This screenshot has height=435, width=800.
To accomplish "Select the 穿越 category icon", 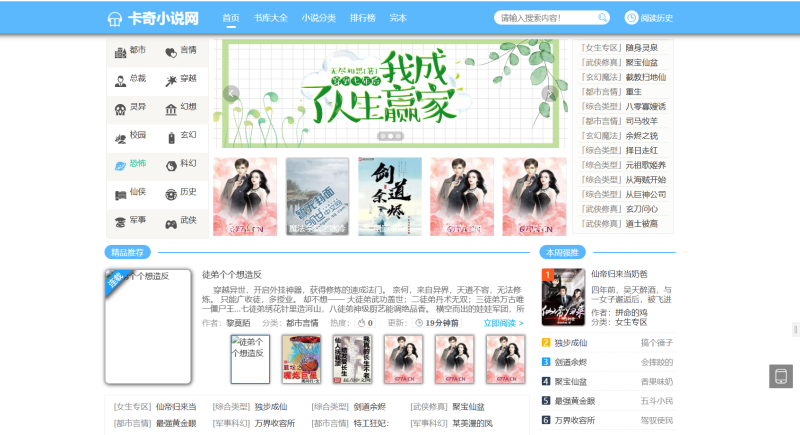I will coord(171,81).
